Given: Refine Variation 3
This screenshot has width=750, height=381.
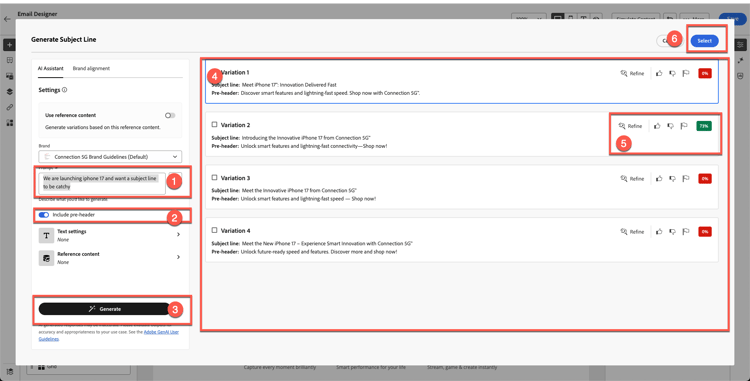Looking at the screenshot, I should pyautogui.click(x=632, y=178).
